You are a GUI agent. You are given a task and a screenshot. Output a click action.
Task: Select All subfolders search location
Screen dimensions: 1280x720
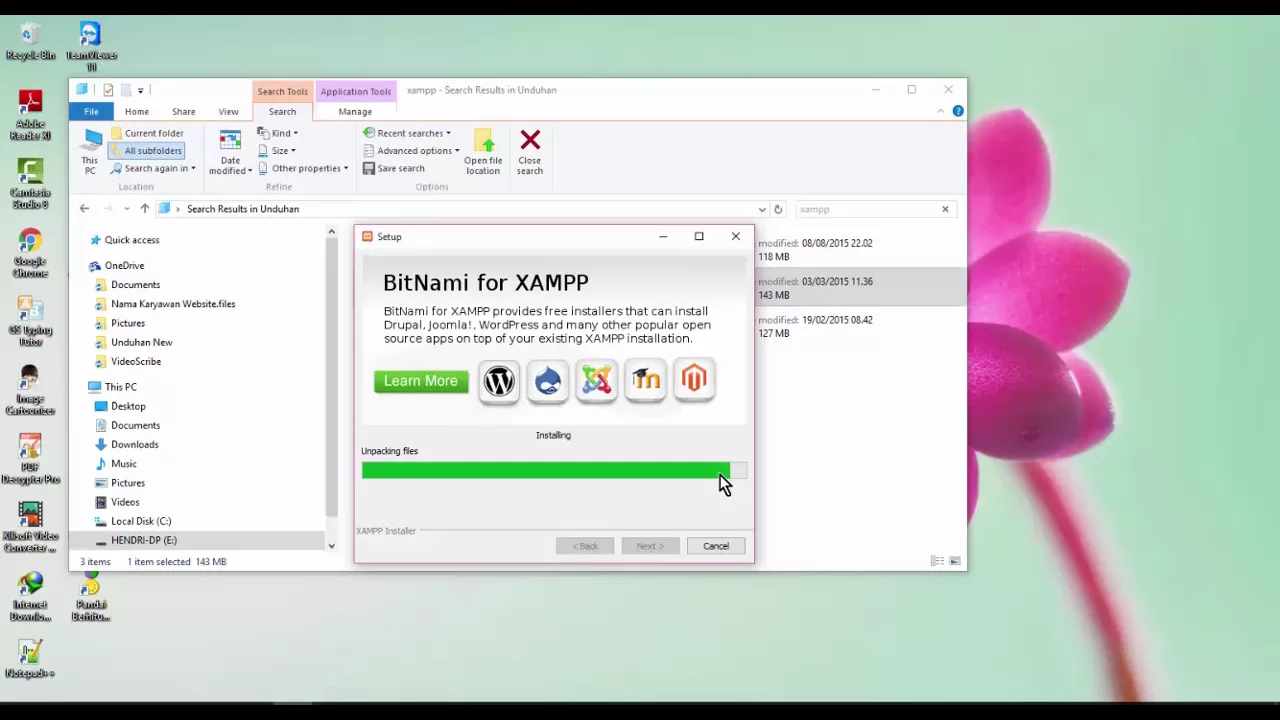point(146,150)
